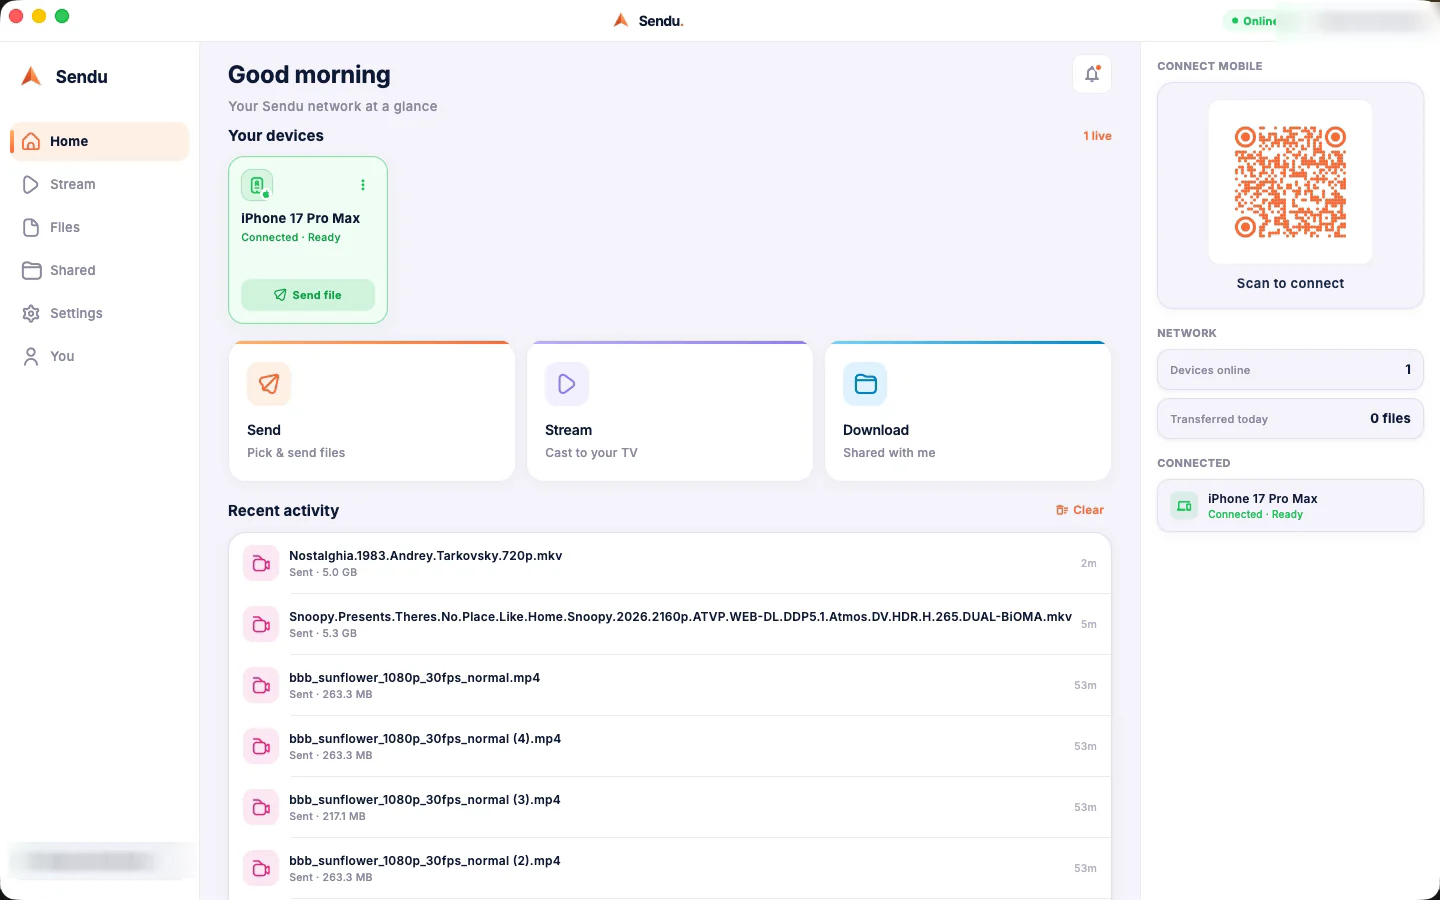Viewport: 1440px width, 900px height.
Task: Open the notifications bell
Action: point(1092,74)
